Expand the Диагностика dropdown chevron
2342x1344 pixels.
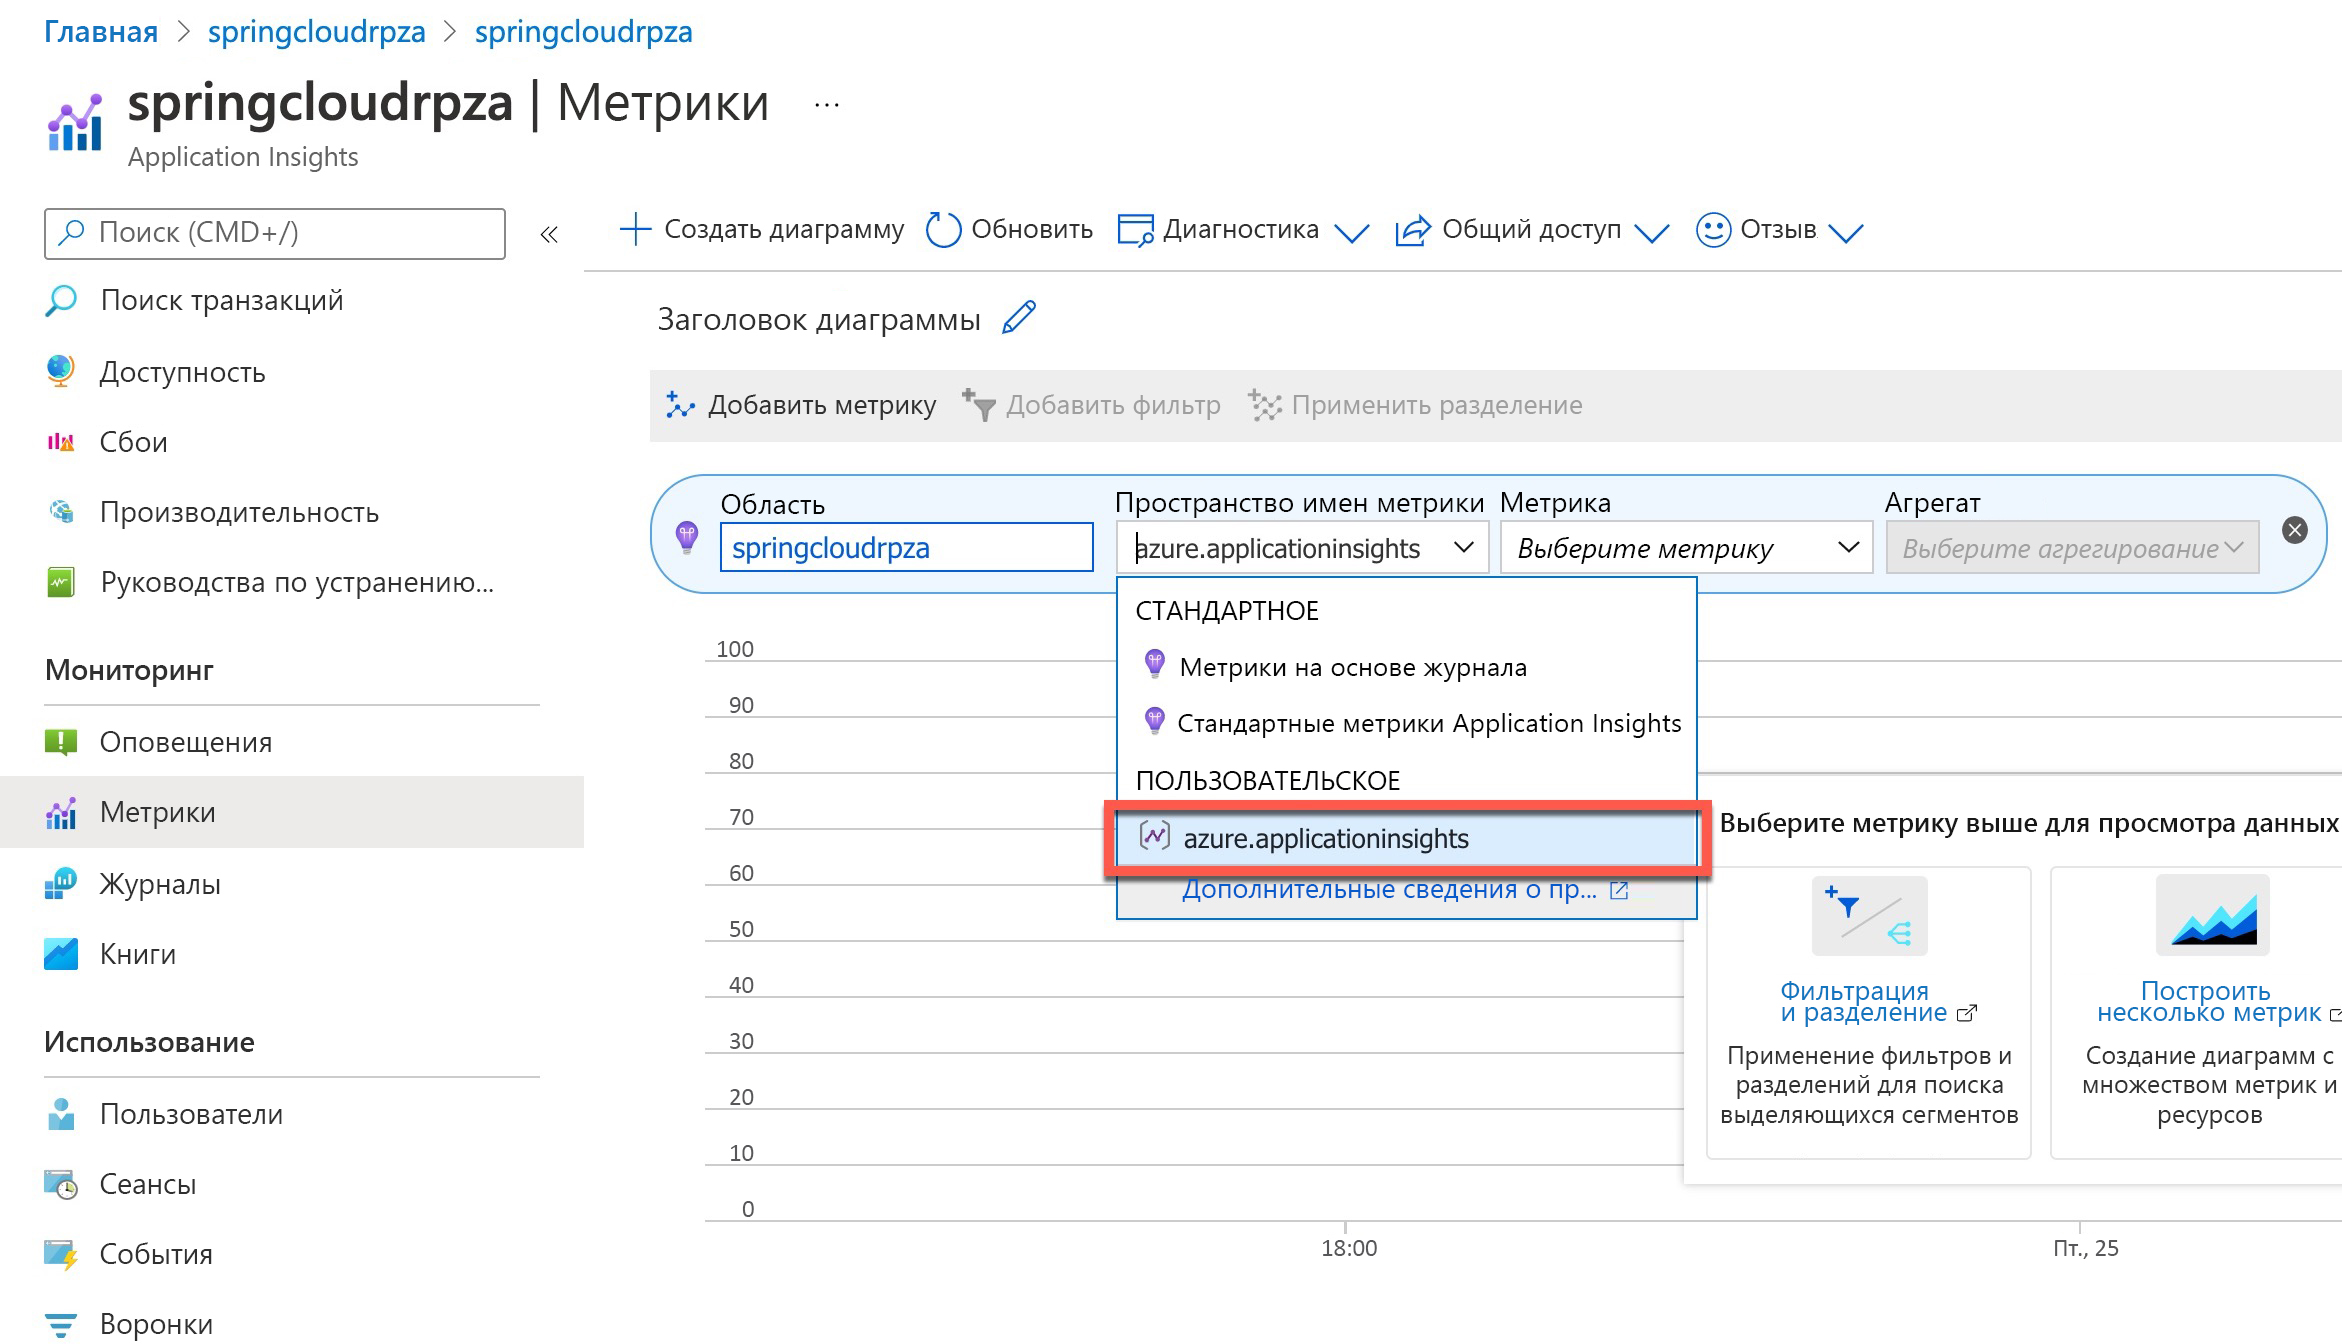[x=1352, y=234]
